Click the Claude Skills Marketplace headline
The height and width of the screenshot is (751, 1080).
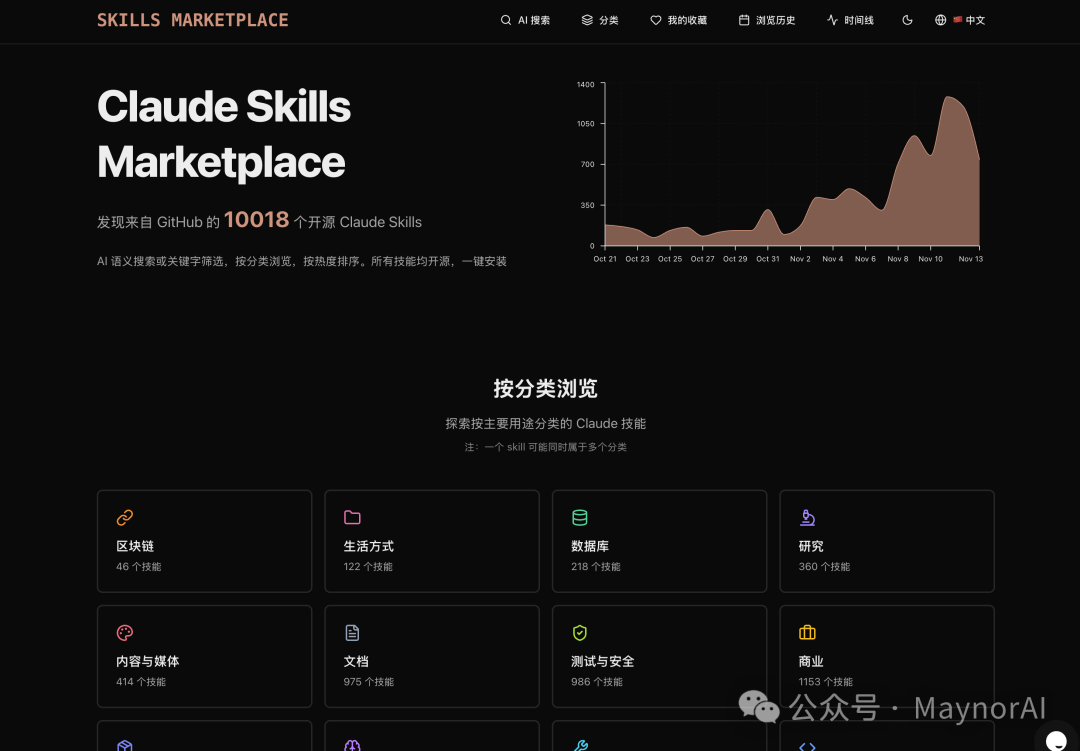click(x=224, y=134)
